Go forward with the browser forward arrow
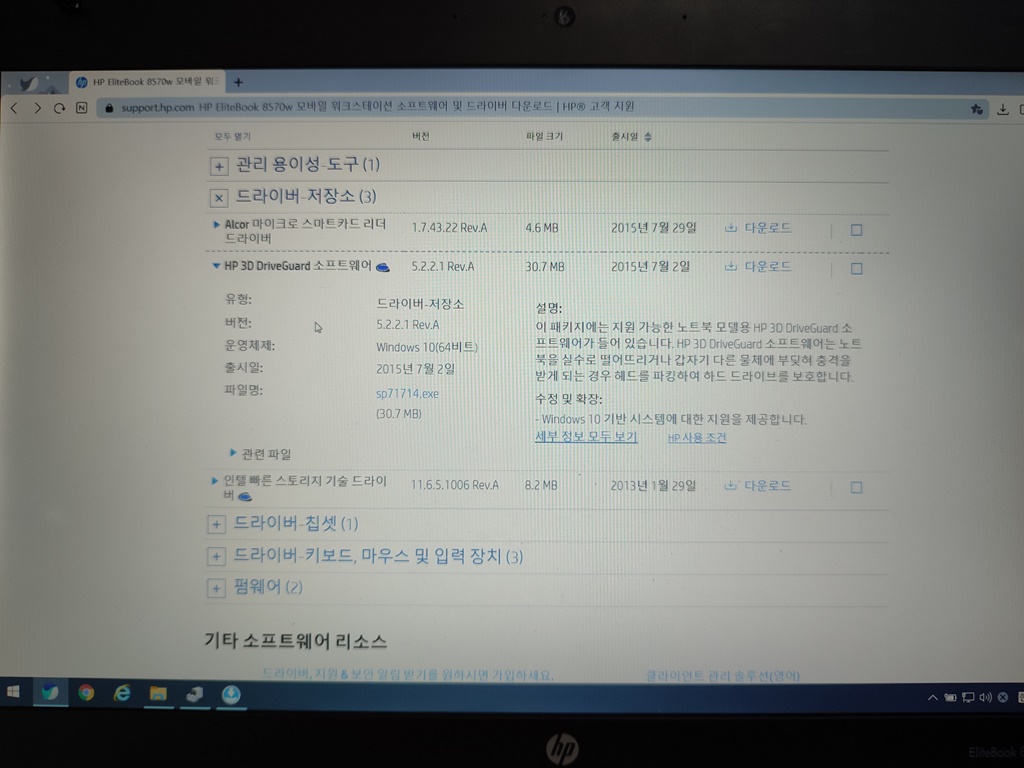 (x=37, y=108)
